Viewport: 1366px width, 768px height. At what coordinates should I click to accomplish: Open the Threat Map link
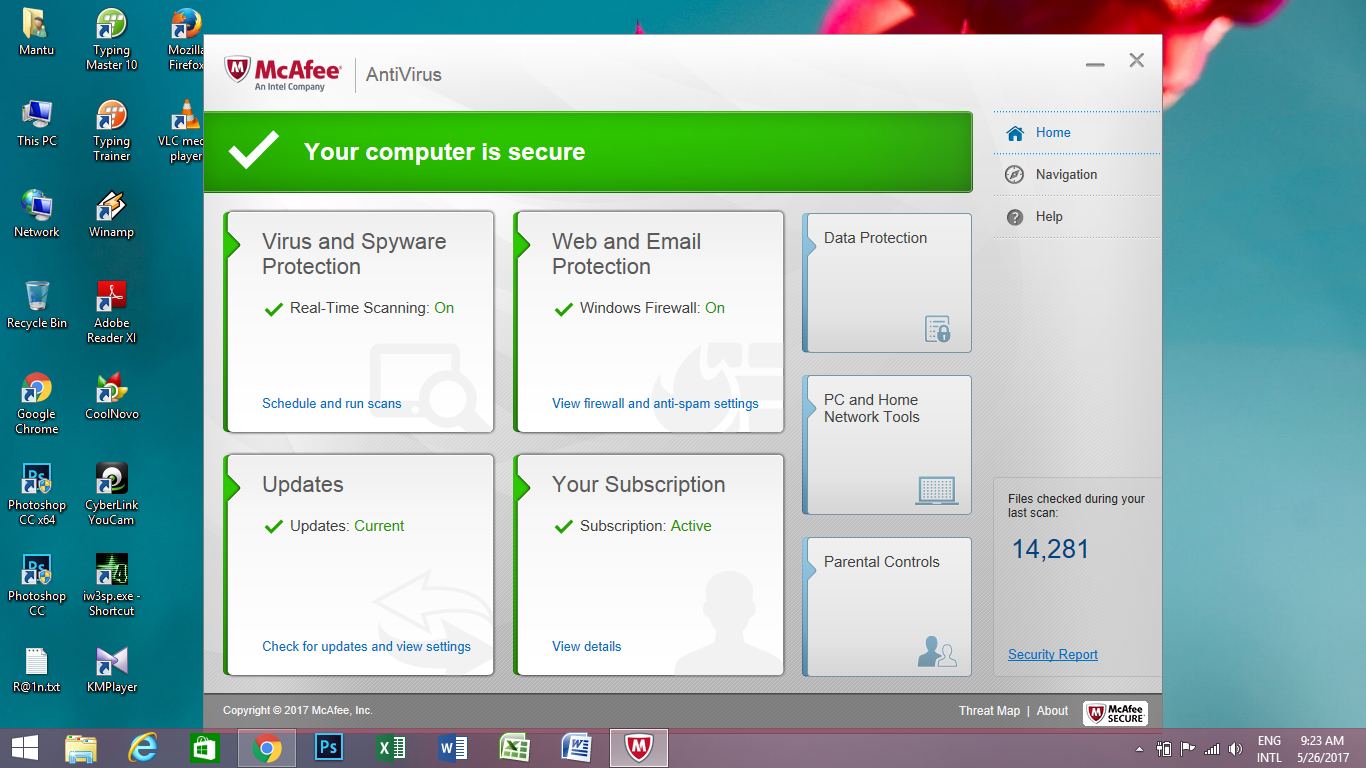tap(989, 711)
